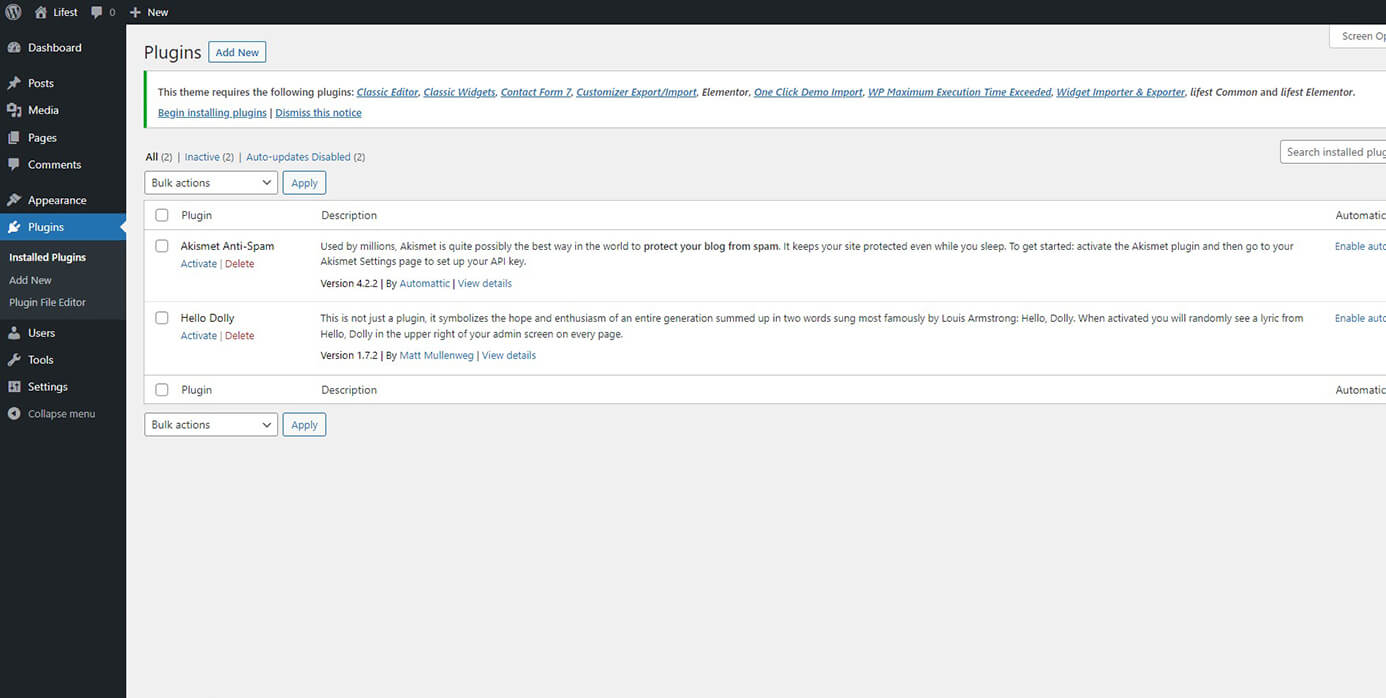The height and width of the screenshot is (698, 1386).
Task: Activate the Akismet Anti-Spam plugin
Action: 198,264
